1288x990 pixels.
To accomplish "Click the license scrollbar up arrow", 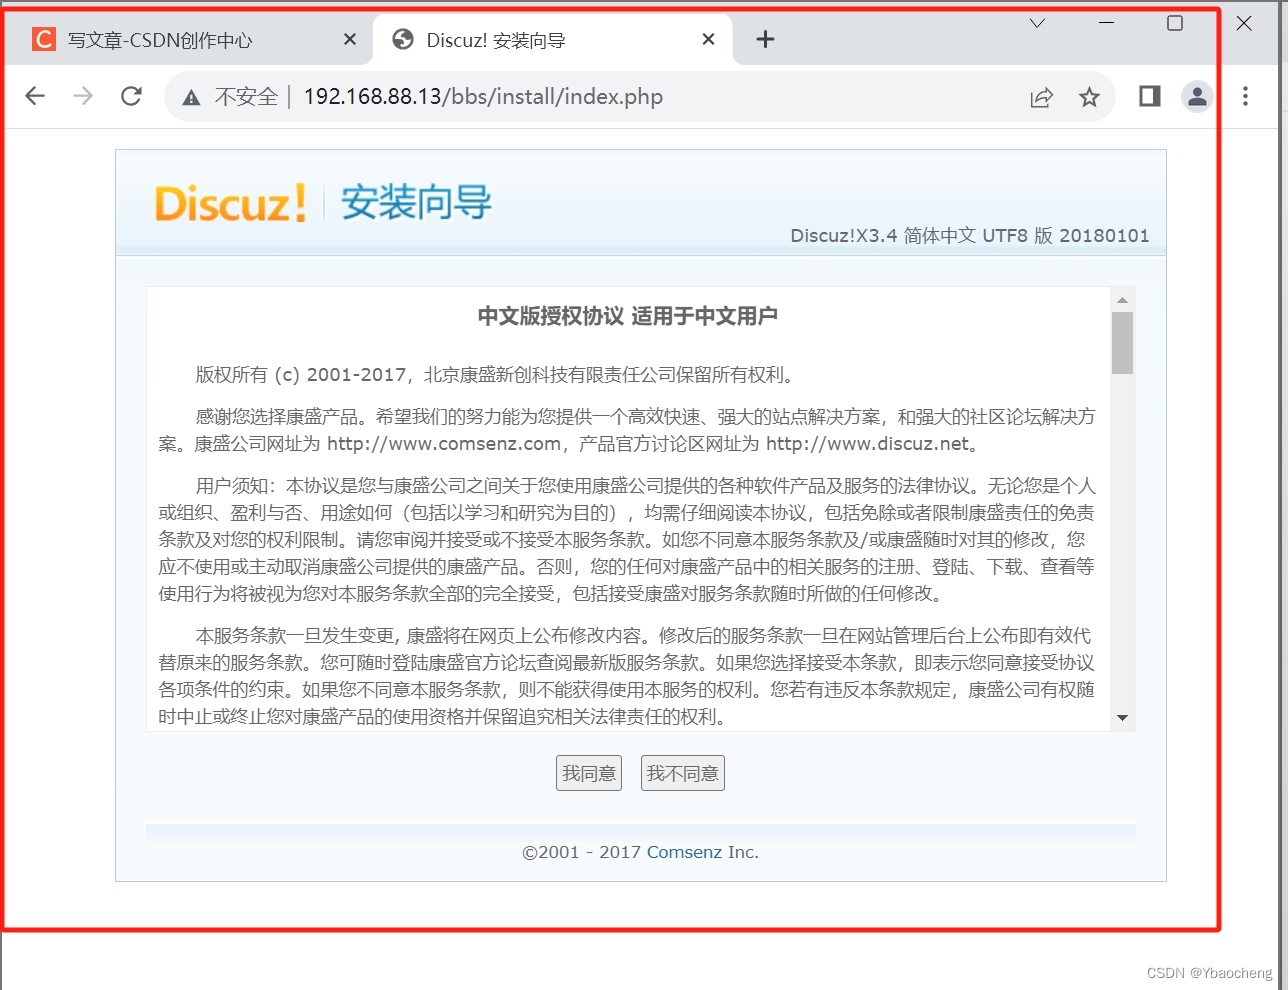I will [1122, 300].
